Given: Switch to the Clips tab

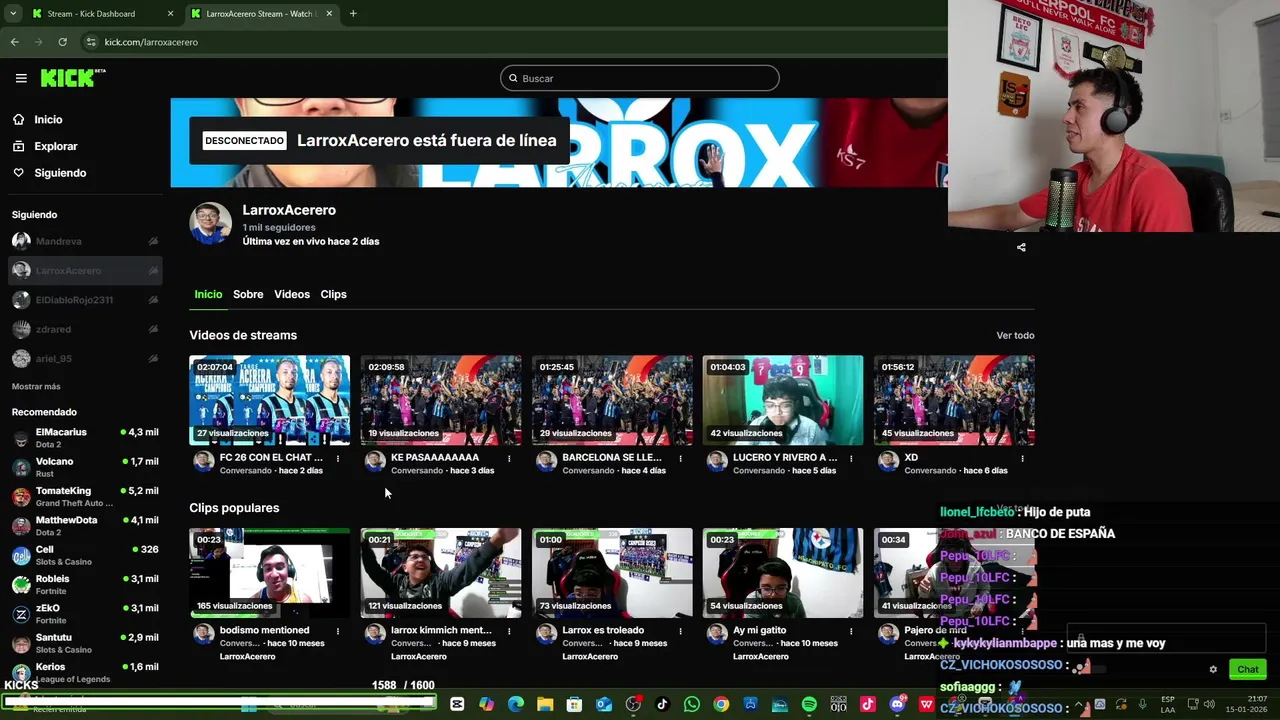Looking at the screenshot, I should [333, 294].
